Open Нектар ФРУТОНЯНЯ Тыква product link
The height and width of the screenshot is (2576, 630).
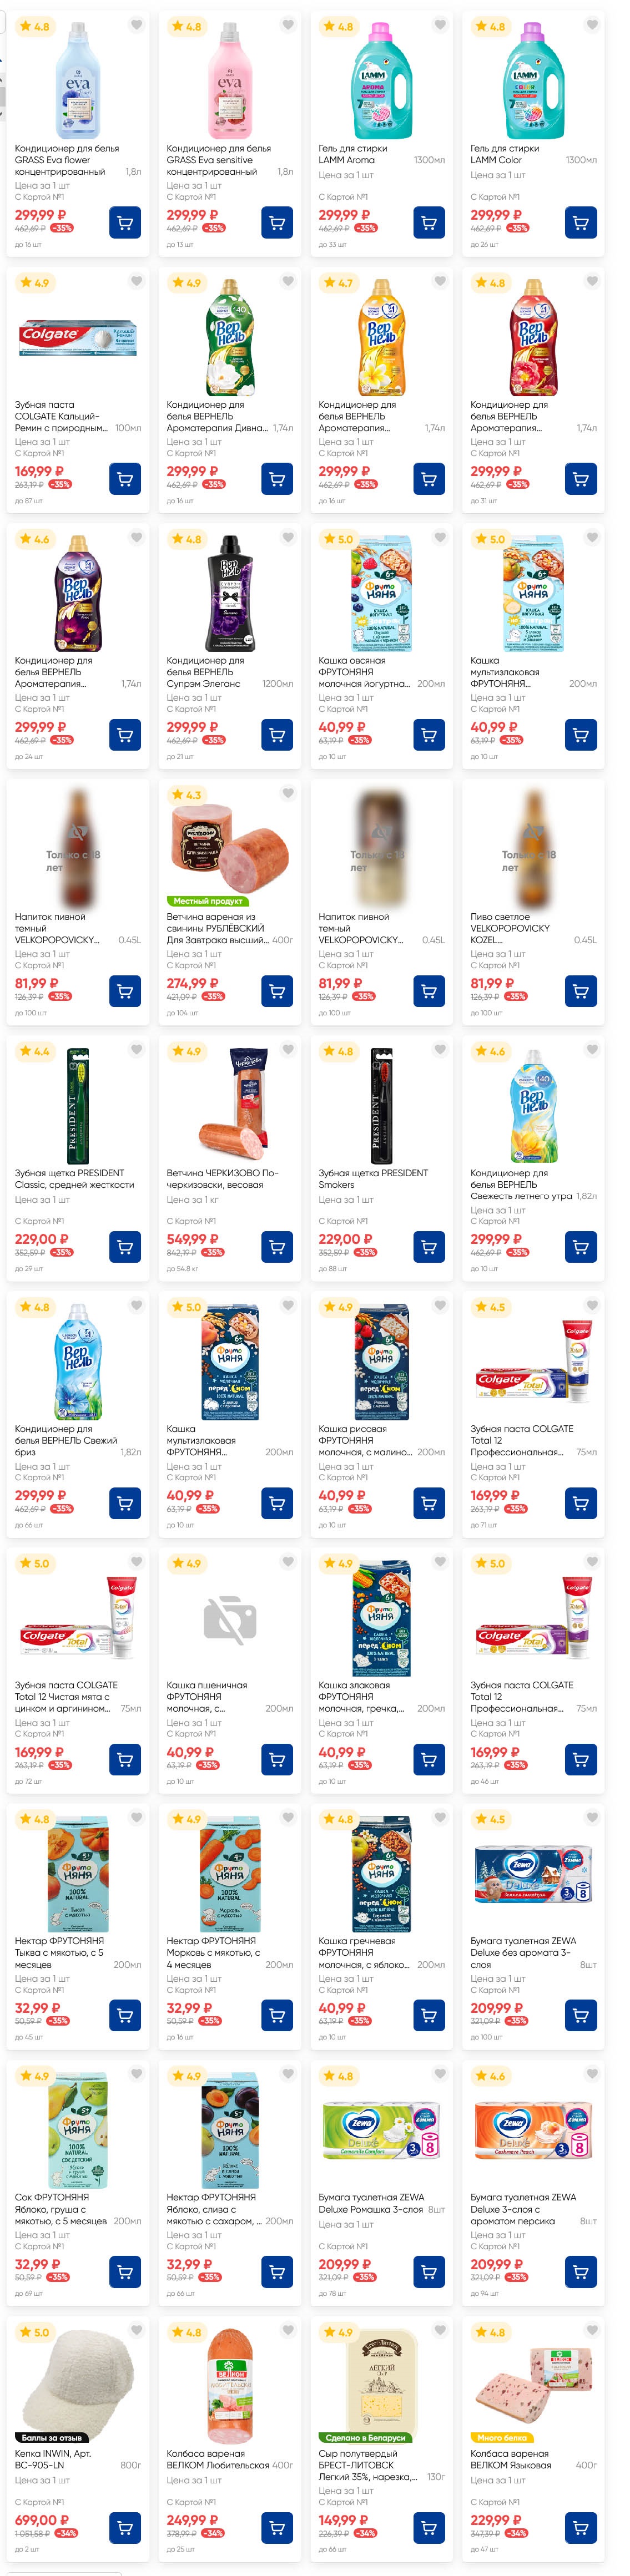tap(60, 1946)
